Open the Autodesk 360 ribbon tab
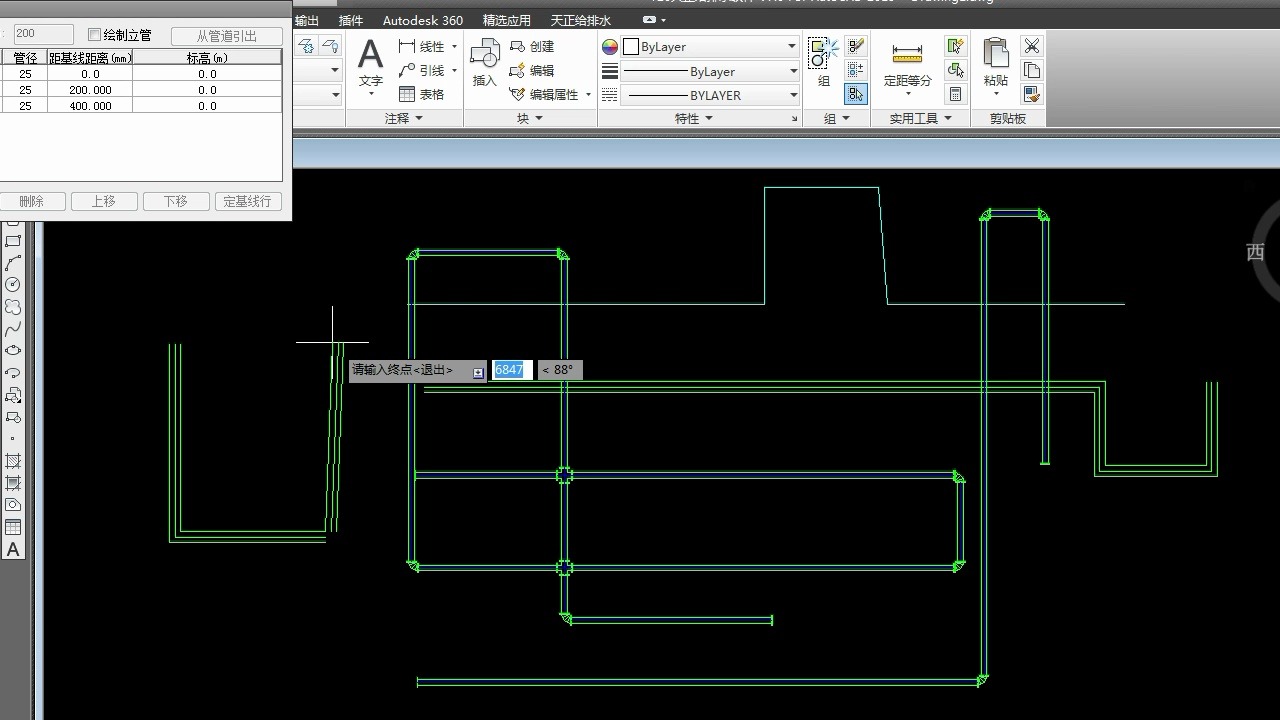This screenshot has width=1280, height=720. [423, 20]
